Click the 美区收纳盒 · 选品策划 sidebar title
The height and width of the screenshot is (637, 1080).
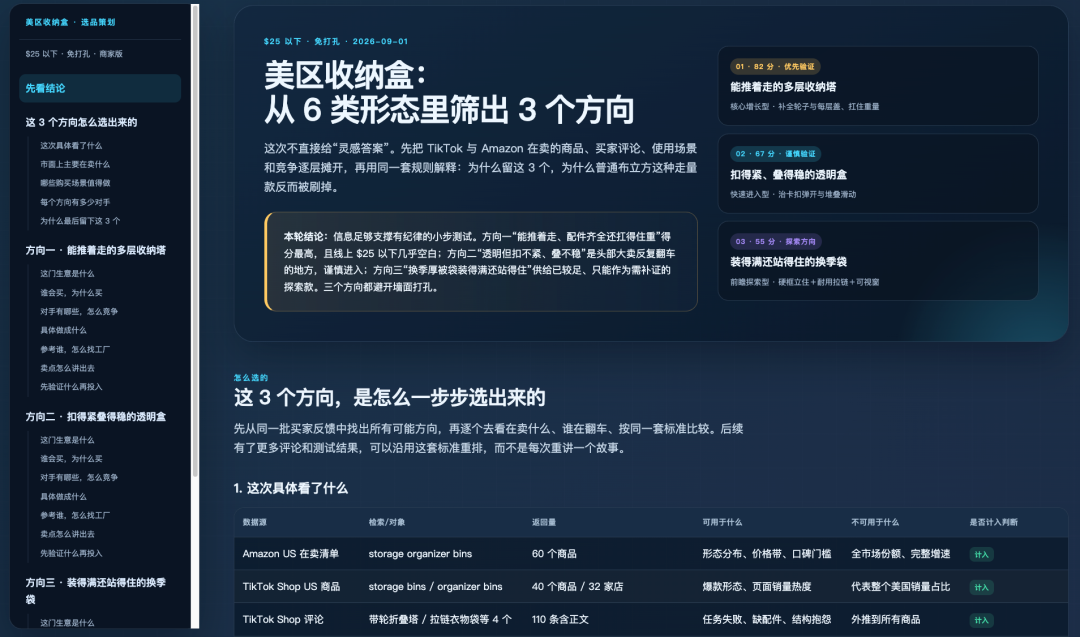[70, 22]
